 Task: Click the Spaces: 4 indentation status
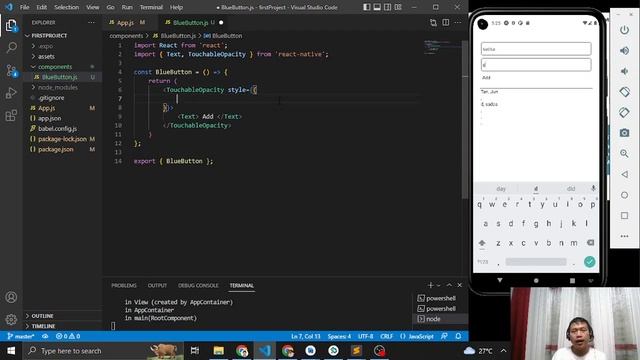tap(339, 336)
